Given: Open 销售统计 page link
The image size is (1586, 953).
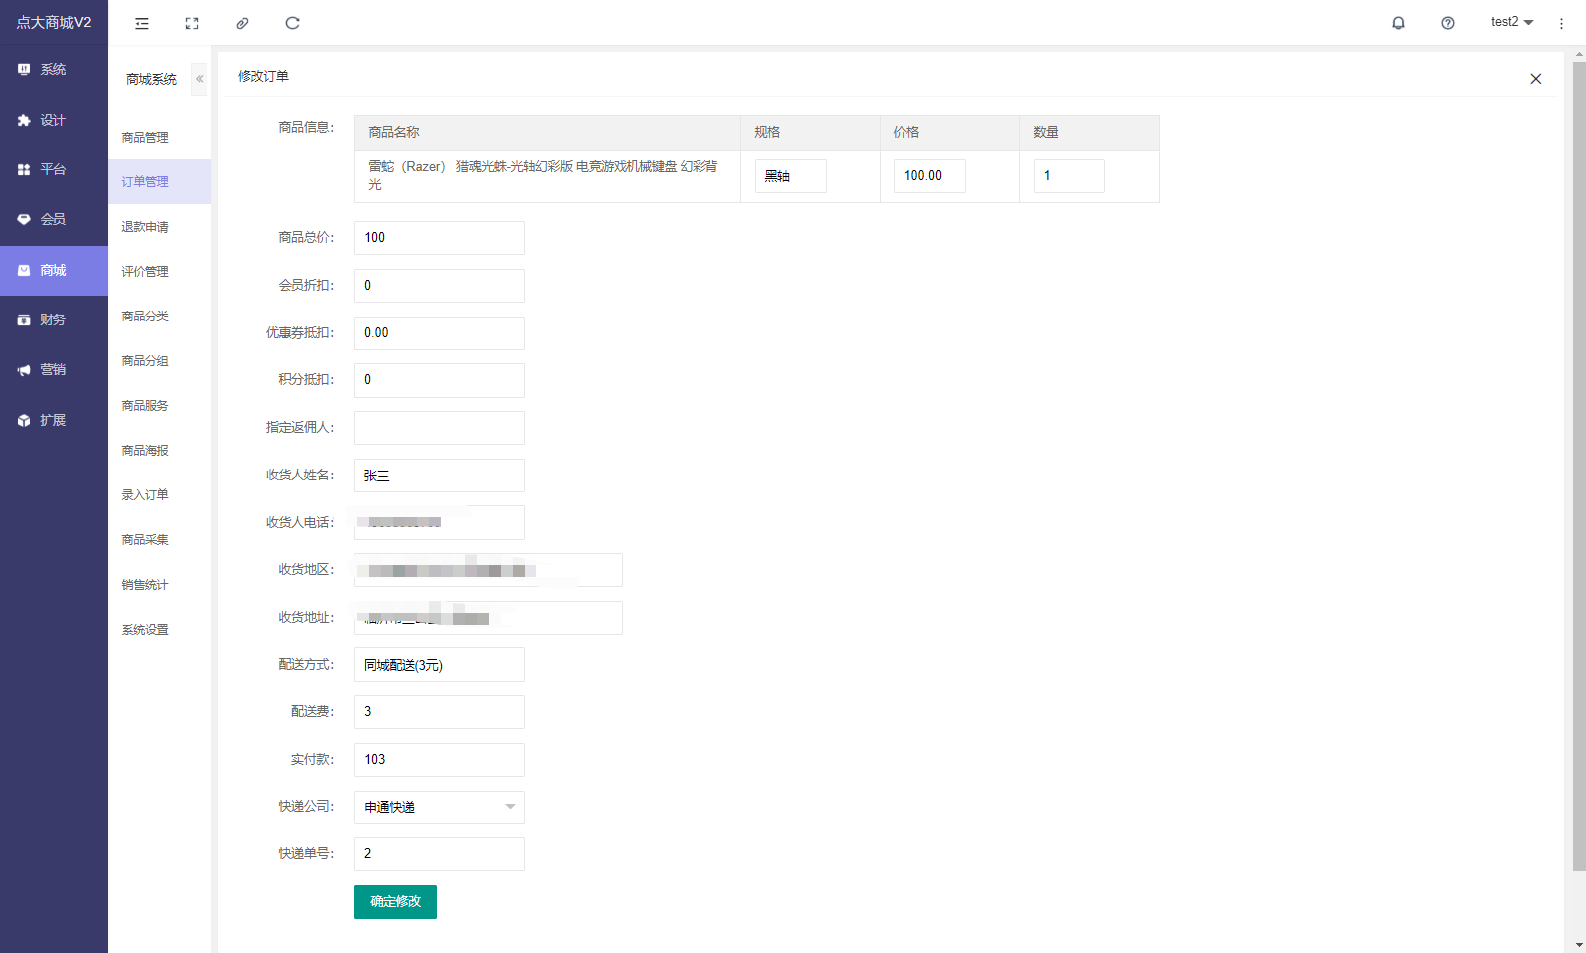Looking at the screenshot, I should (145, 585).
